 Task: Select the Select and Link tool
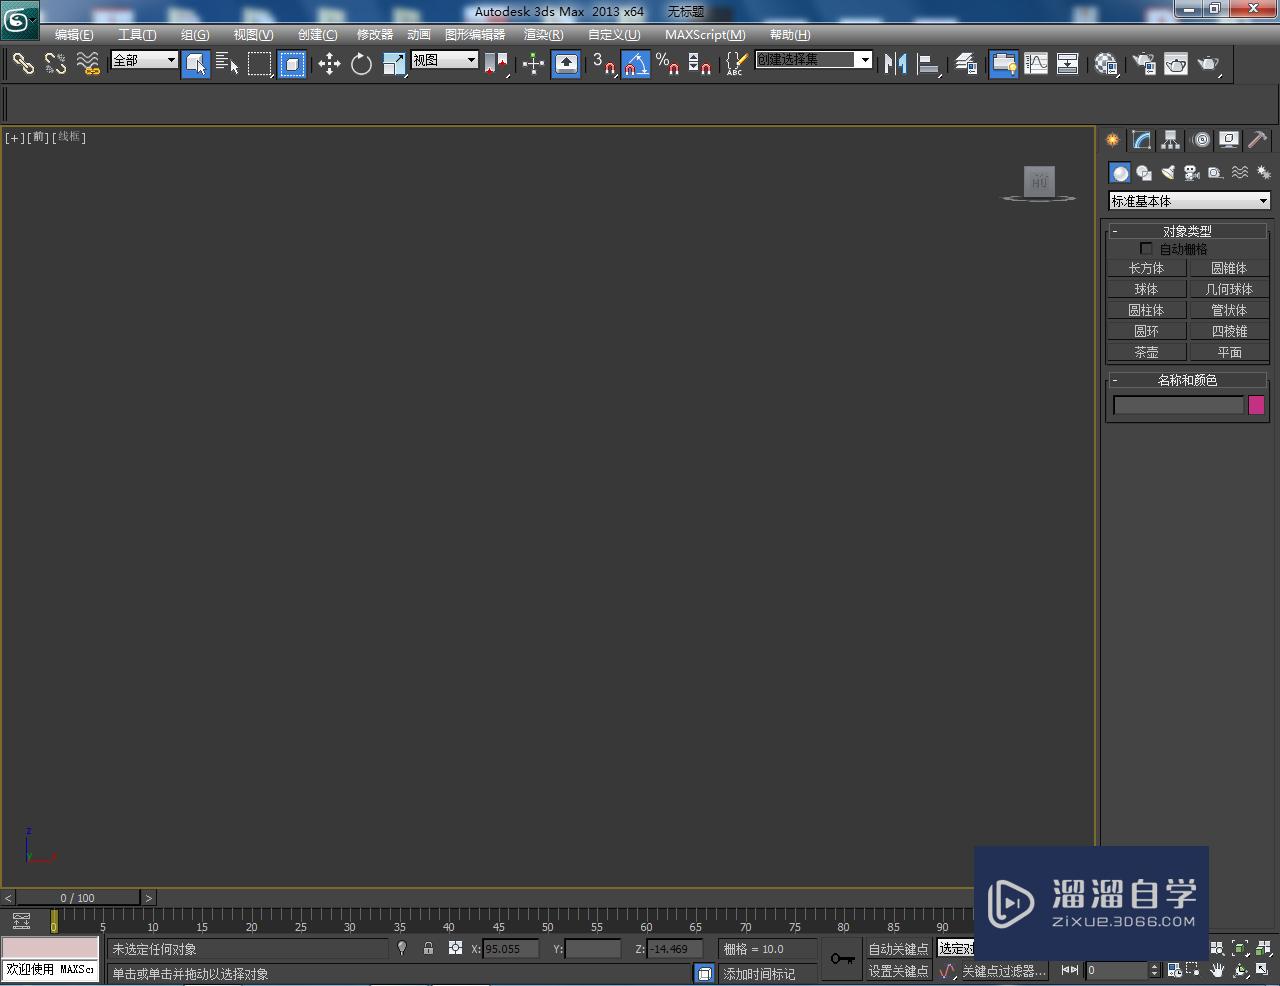24,64
